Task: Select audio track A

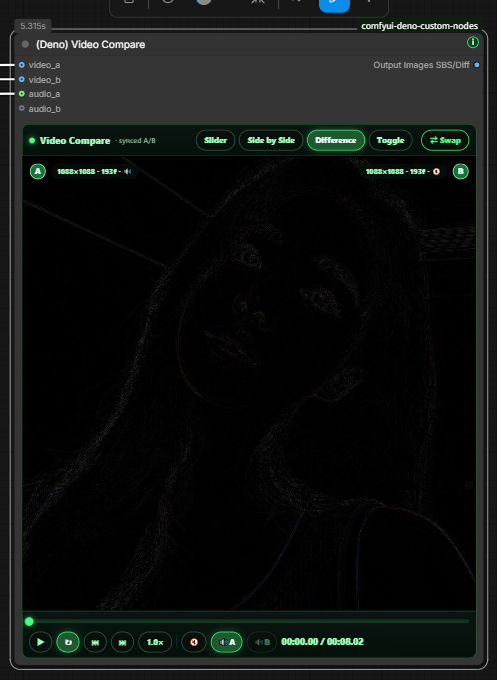Action: pyautogui.click(x=226, y=642)
